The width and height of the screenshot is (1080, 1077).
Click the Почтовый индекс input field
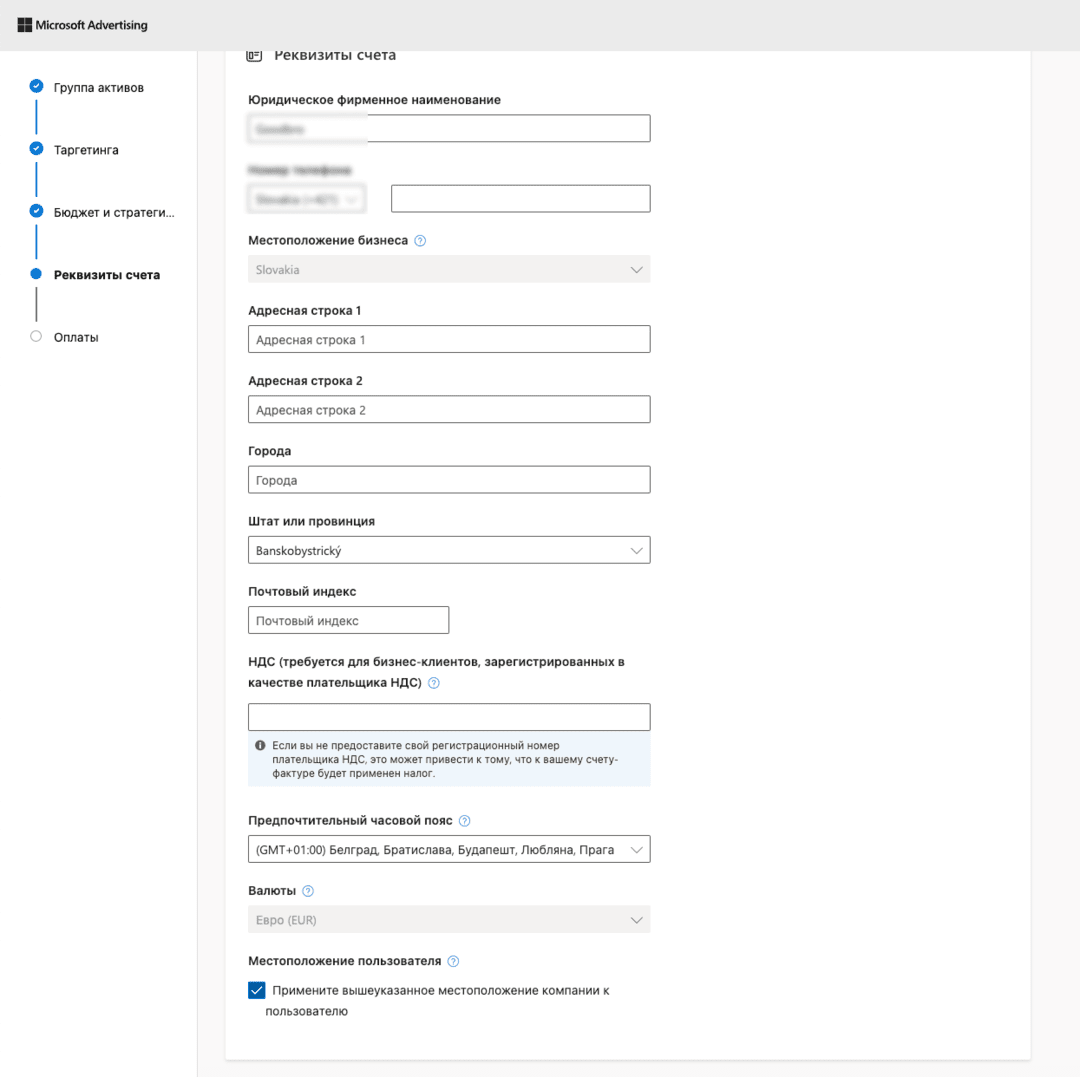coord(348,619)
